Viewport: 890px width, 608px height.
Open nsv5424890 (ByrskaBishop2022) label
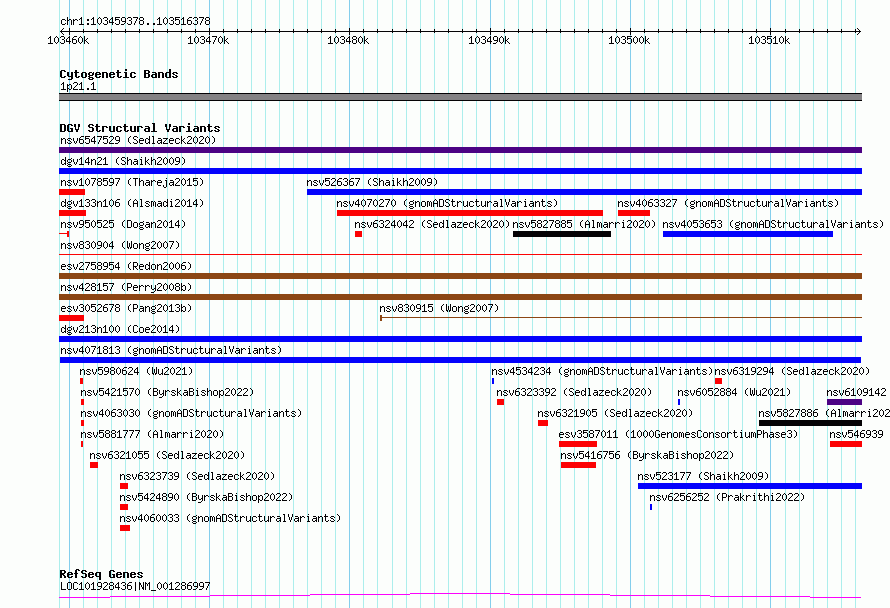click(x=206, y=497)
